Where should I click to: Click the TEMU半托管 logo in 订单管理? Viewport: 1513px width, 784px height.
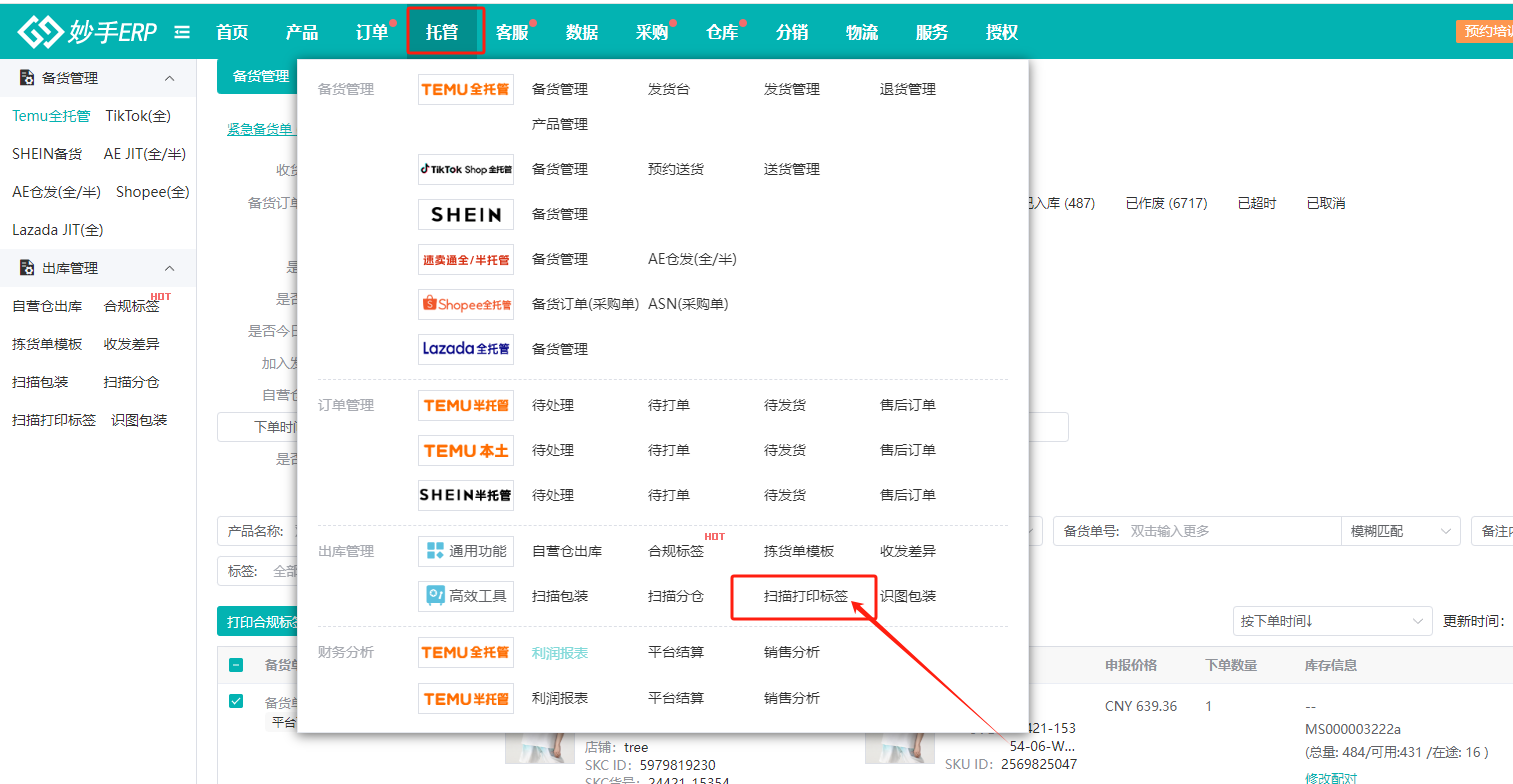pos(466,405)
